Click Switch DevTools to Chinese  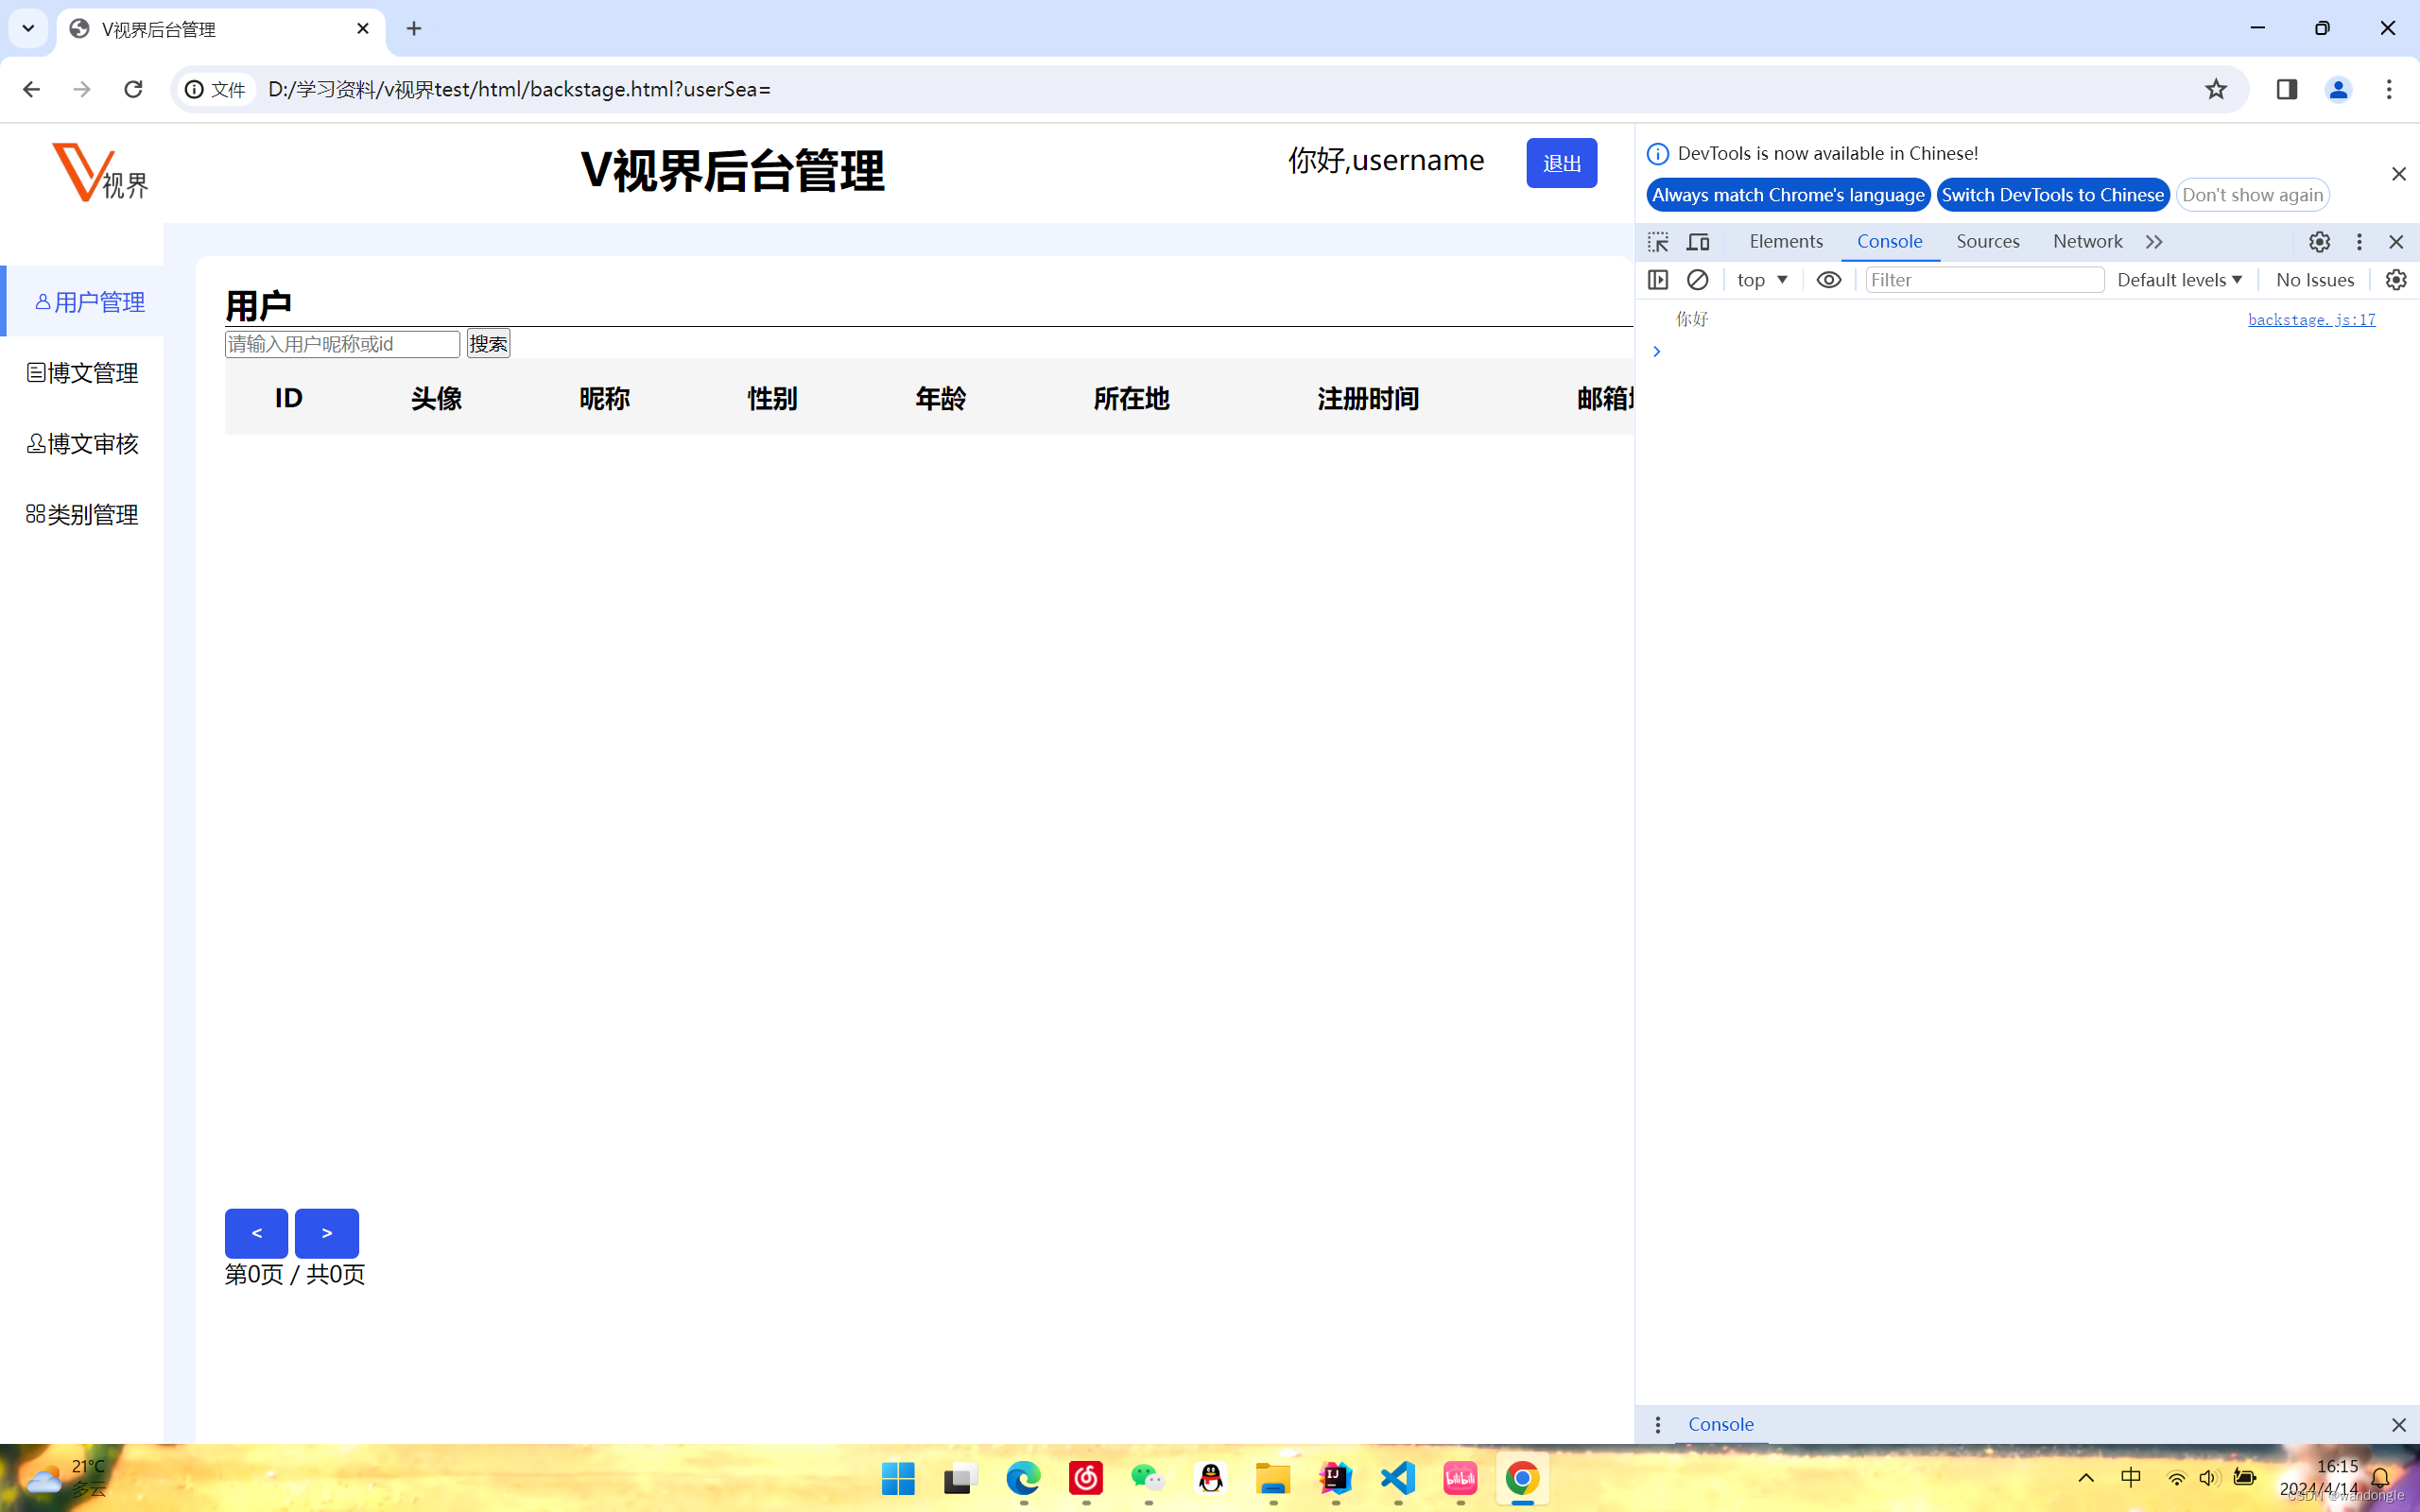[2052, 195]
